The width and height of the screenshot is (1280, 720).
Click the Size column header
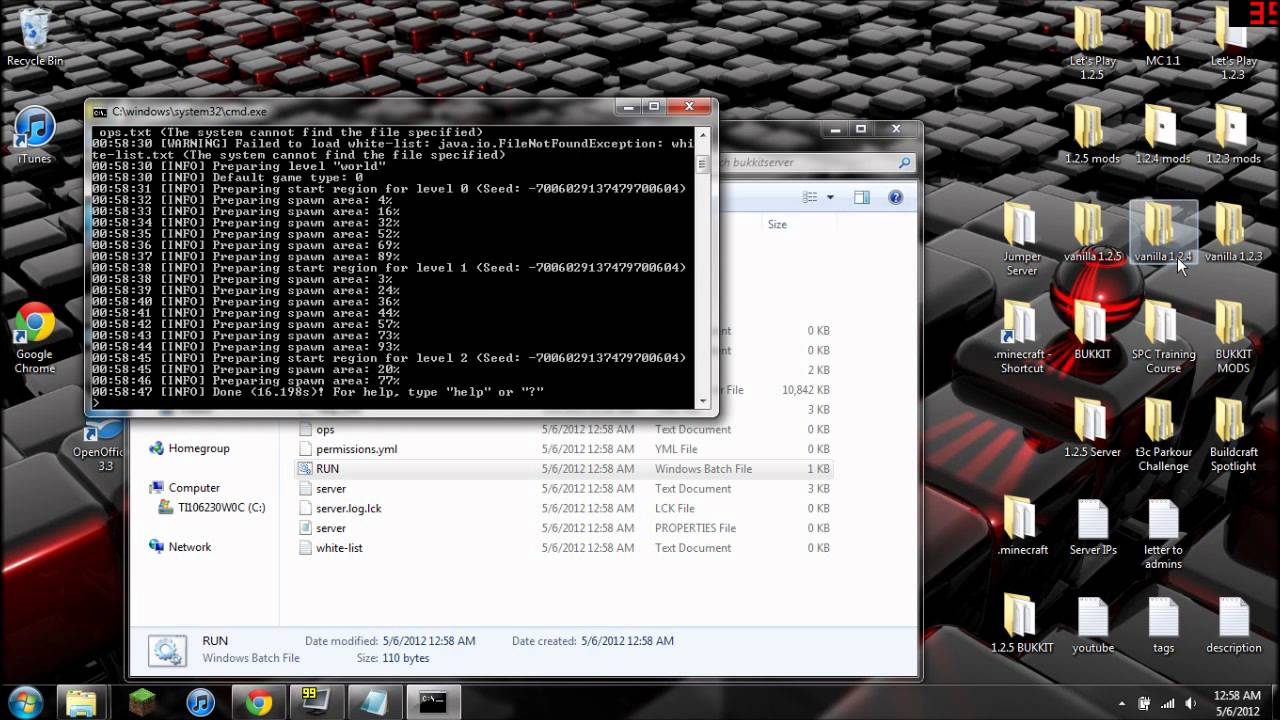pos(777,224)
